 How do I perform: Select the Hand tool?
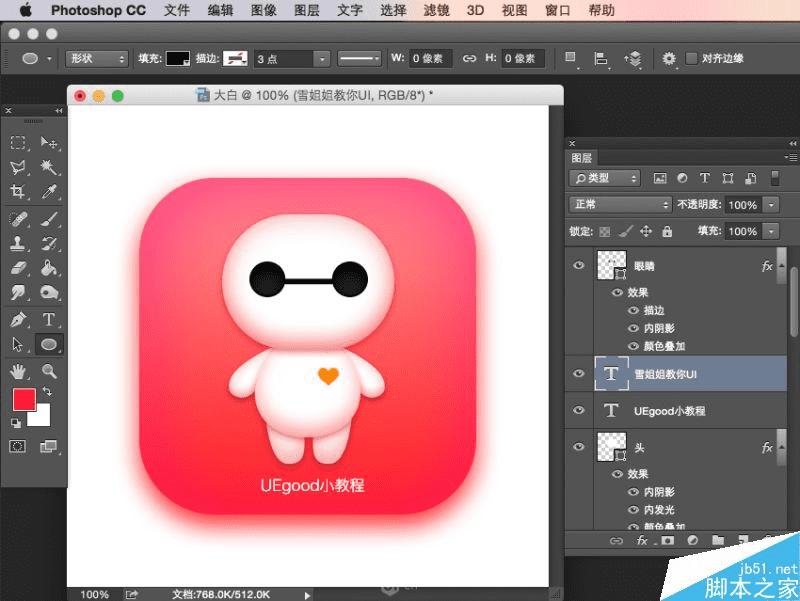coord(18,371)
